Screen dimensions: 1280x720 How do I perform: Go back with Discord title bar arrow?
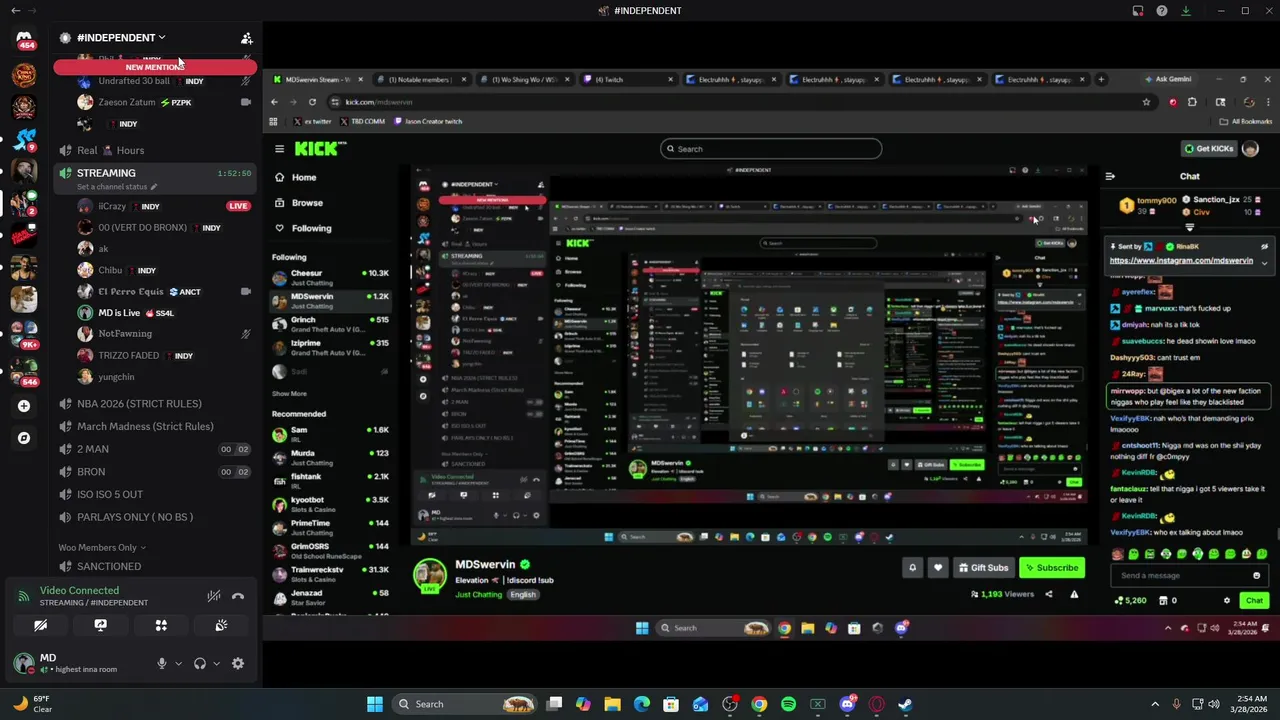pyautogui.click(x=15, y=11)
